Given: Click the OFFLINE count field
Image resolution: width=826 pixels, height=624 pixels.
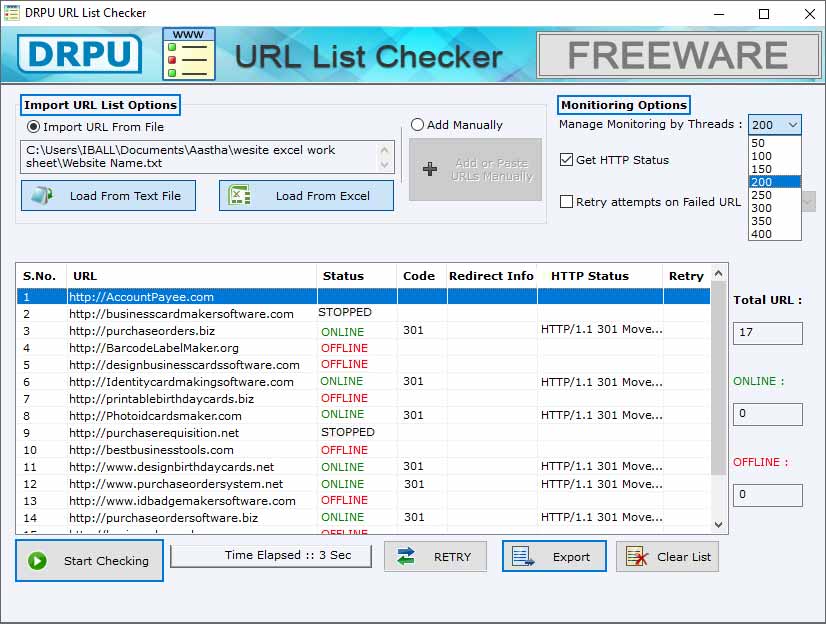Looking at the screenshot, I should (768, 495).
